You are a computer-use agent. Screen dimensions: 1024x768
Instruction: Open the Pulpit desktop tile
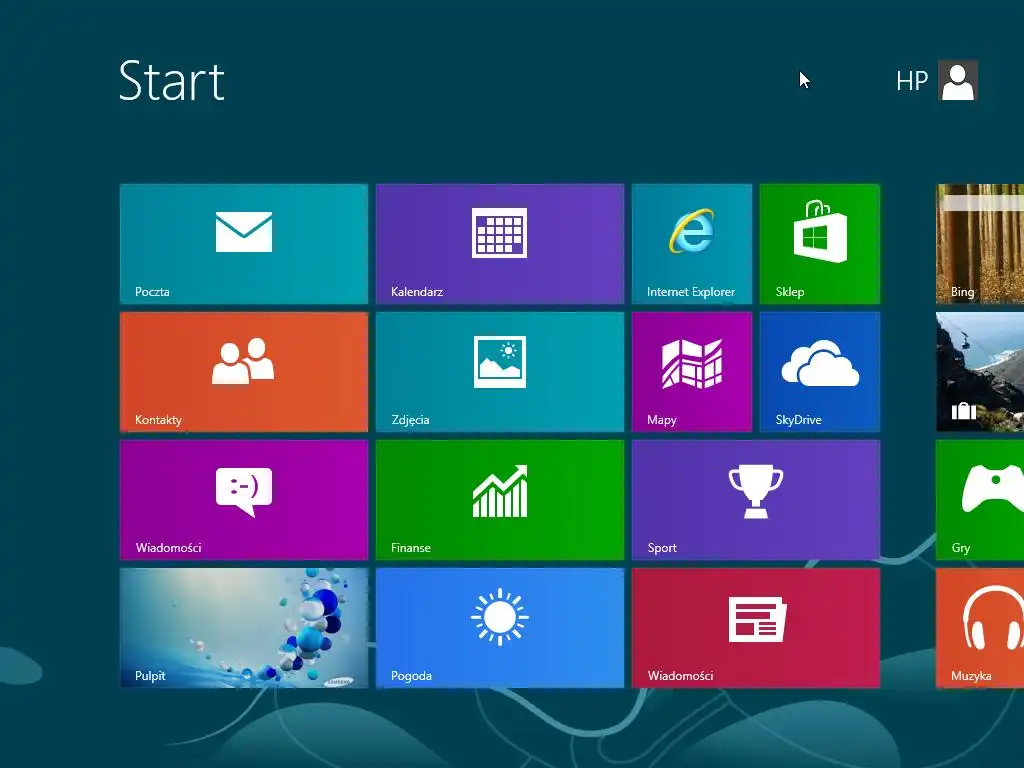pos(244,628)
